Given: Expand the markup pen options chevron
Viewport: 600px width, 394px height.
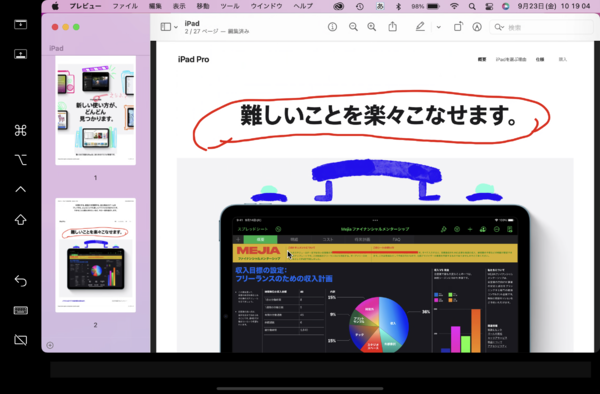Looking at the screenshot, I should point(439,27).
